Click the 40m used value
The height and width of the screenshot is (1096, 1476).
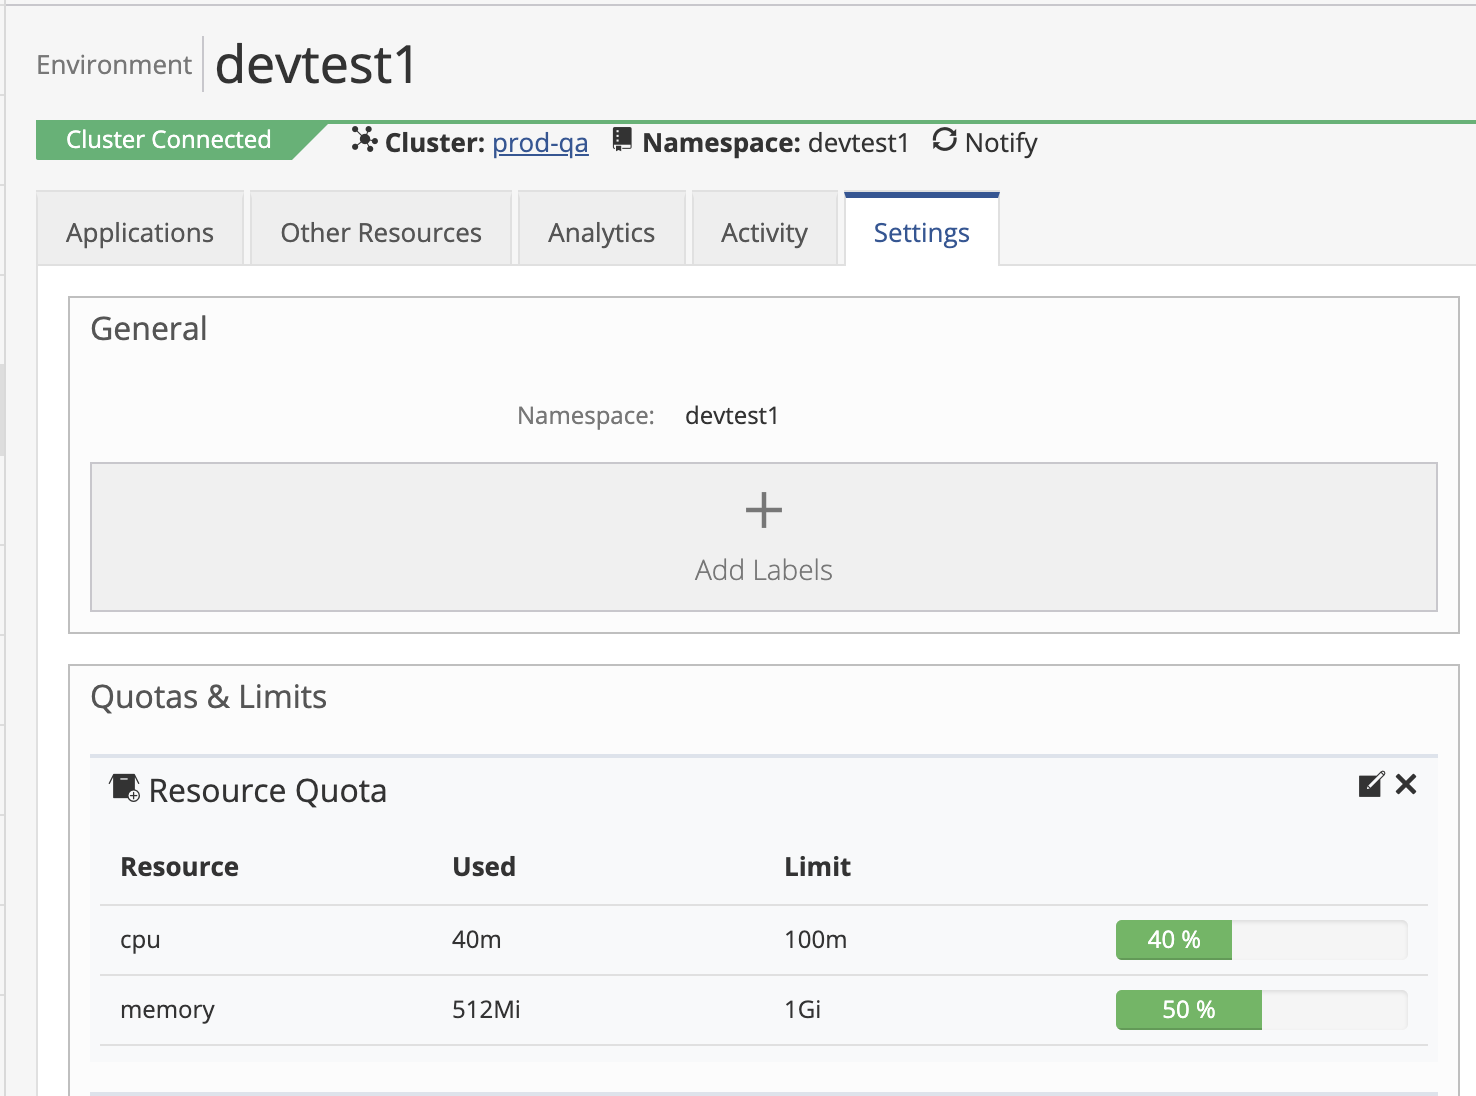pos(476,940)
